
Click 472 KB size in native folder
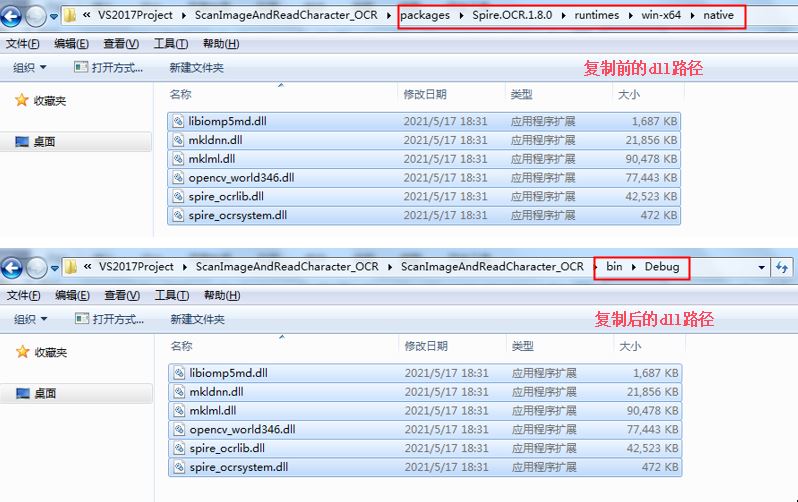pos(659,215)
